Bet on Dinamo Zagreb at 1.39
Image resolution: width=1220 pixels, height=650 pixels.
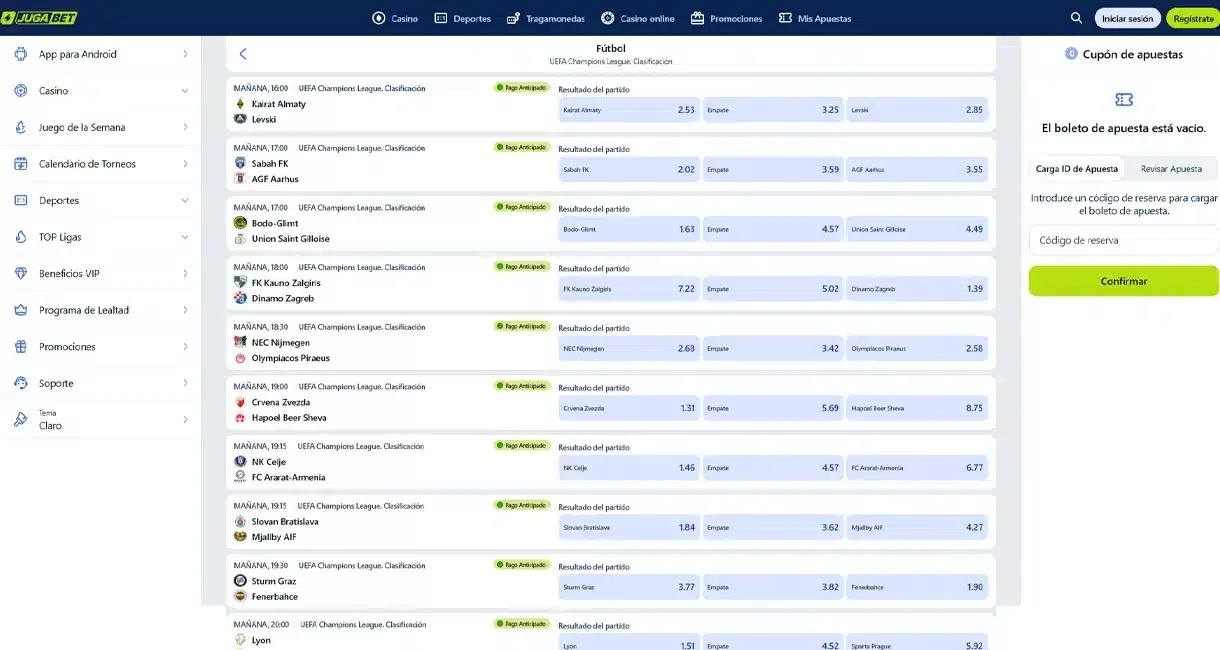[x=917, y=289]
